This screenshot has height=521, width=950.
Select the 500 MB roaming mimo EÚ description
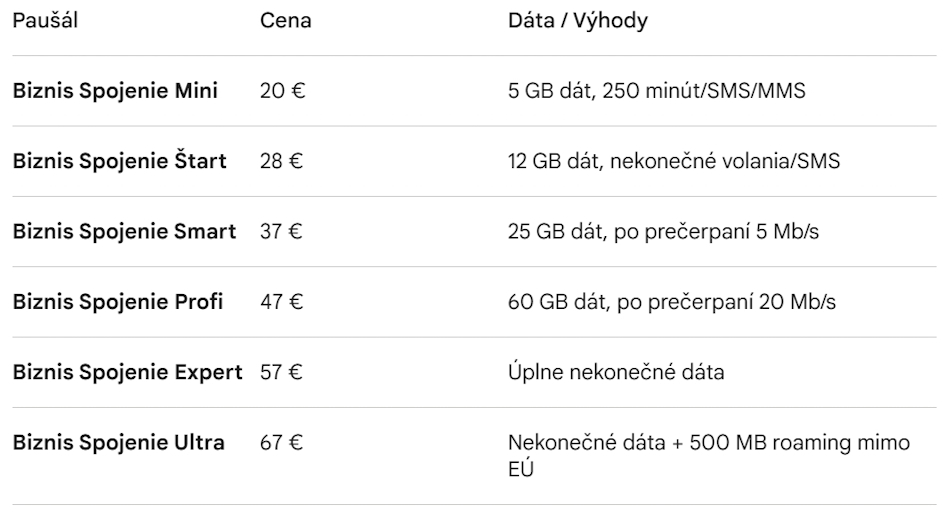pos(709,455)
